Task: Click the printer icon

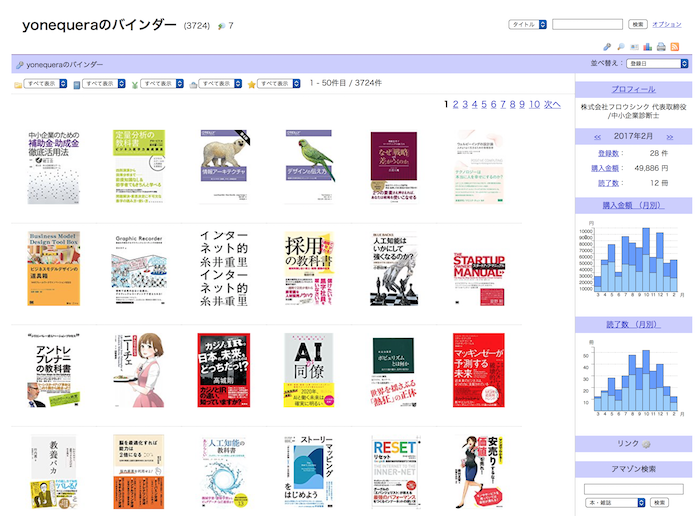Action: (x=661, y=47)
